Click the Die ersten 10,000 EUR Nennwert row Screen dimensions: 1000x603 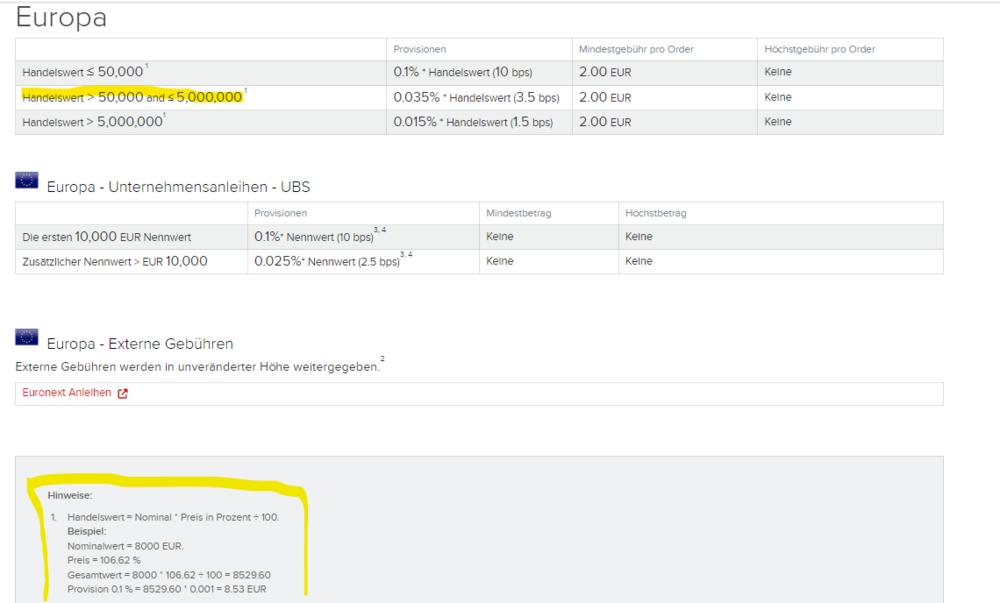coord(479,236)
